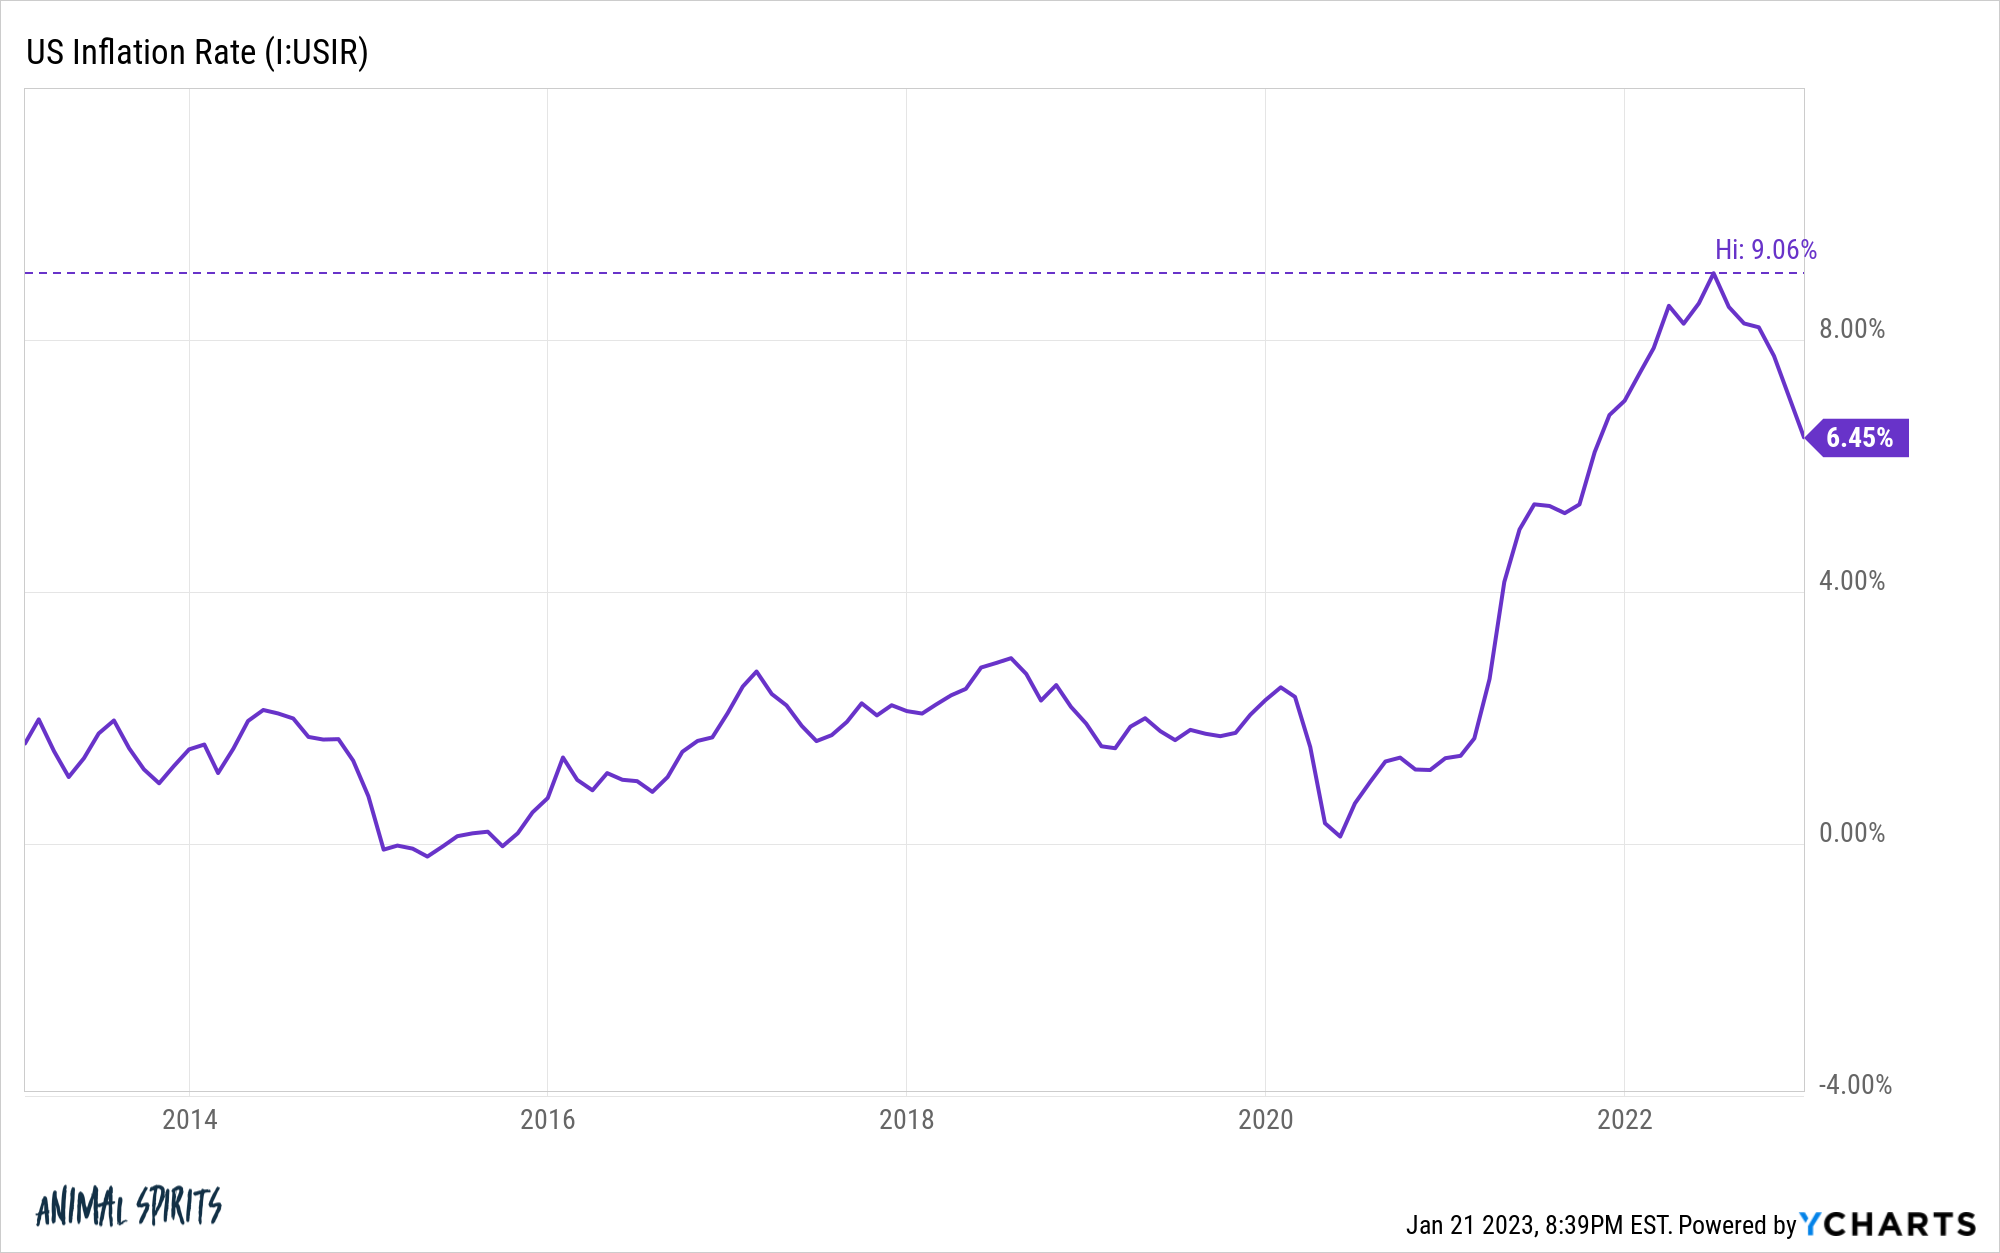This screenshot has height=1253, width=2000.
Task: Select the 2016 x-axis label
Action: 547,1119
